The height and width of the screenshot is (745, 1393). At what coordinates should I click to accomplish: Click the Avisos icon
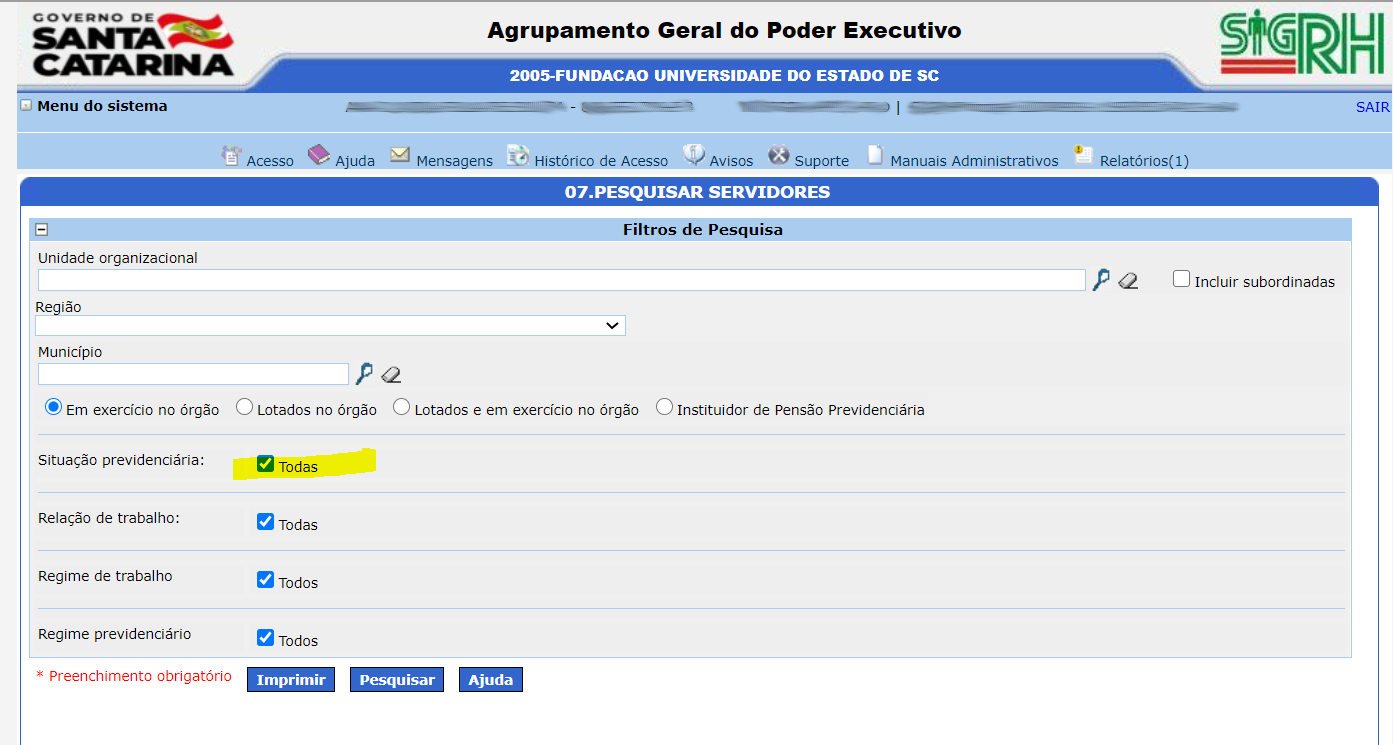coord(694,156)
